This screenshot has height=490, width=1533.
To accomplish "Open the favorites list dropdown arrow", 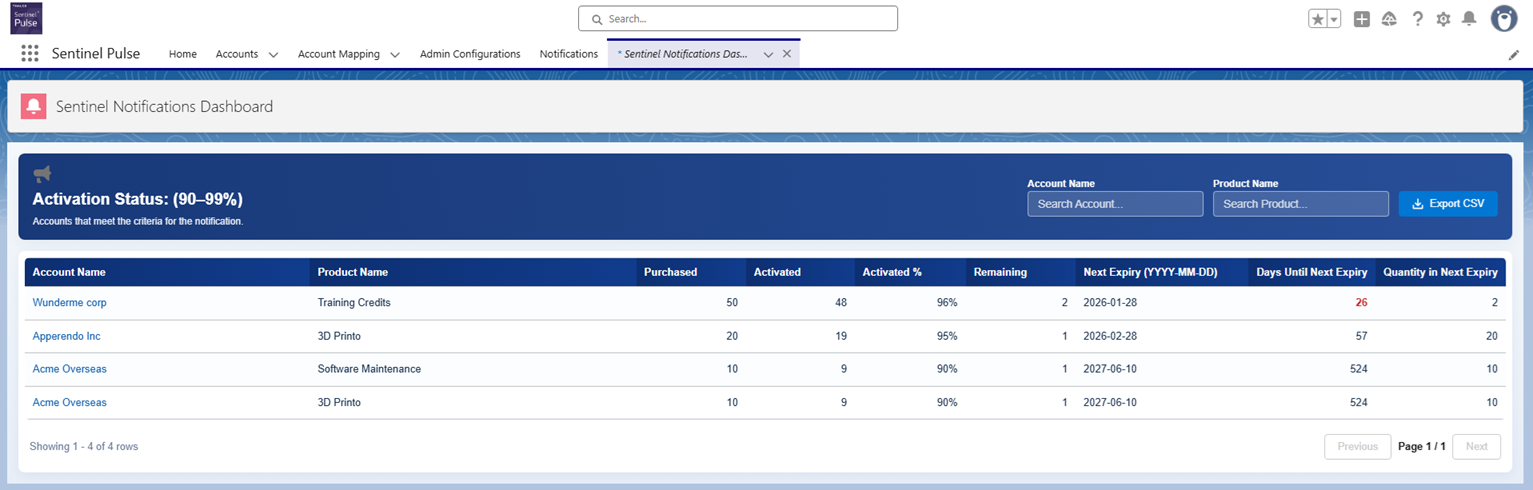I will (x=1334, y=19).
